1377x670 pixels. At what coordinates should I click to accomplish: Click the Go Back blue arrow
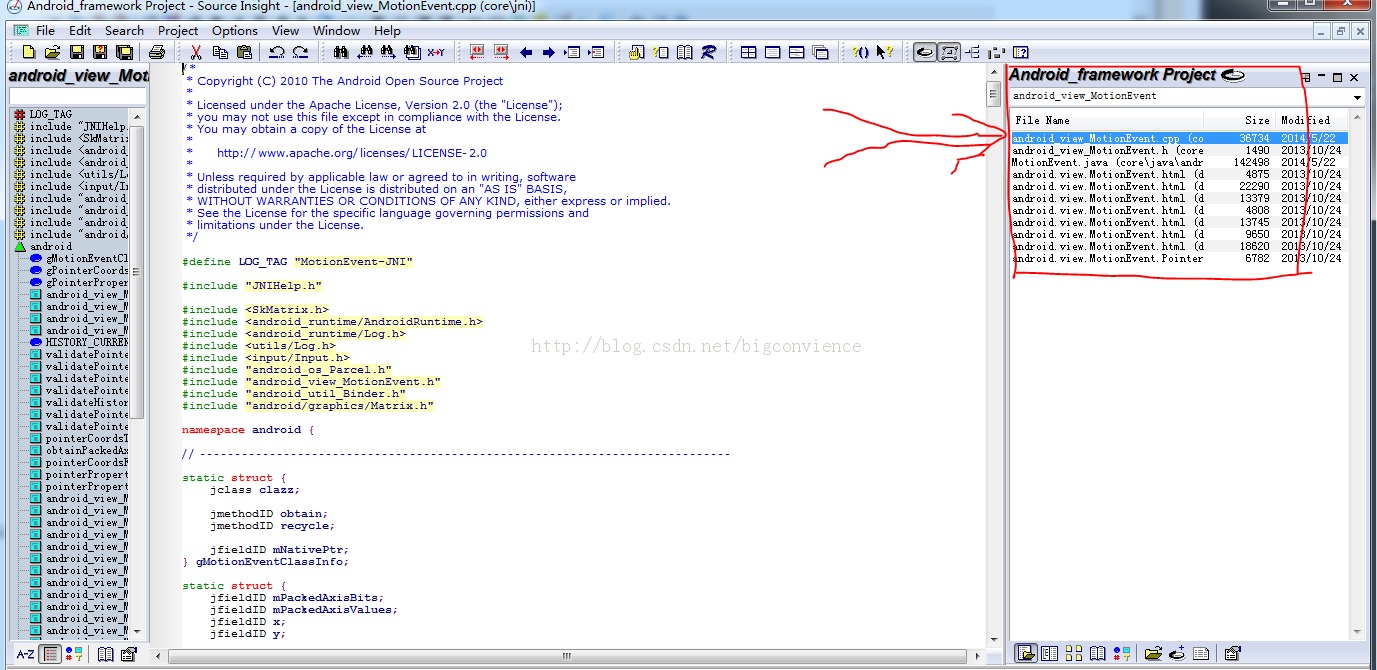[526, 52]
